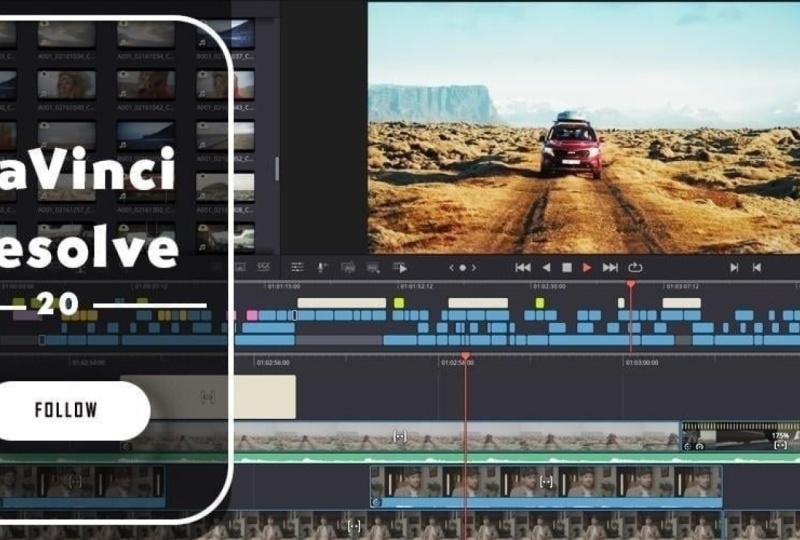This screenshot has width=800, height=540.
Task: Select the blonde woman thumbnail in media pool
Action: pos(66,85)
